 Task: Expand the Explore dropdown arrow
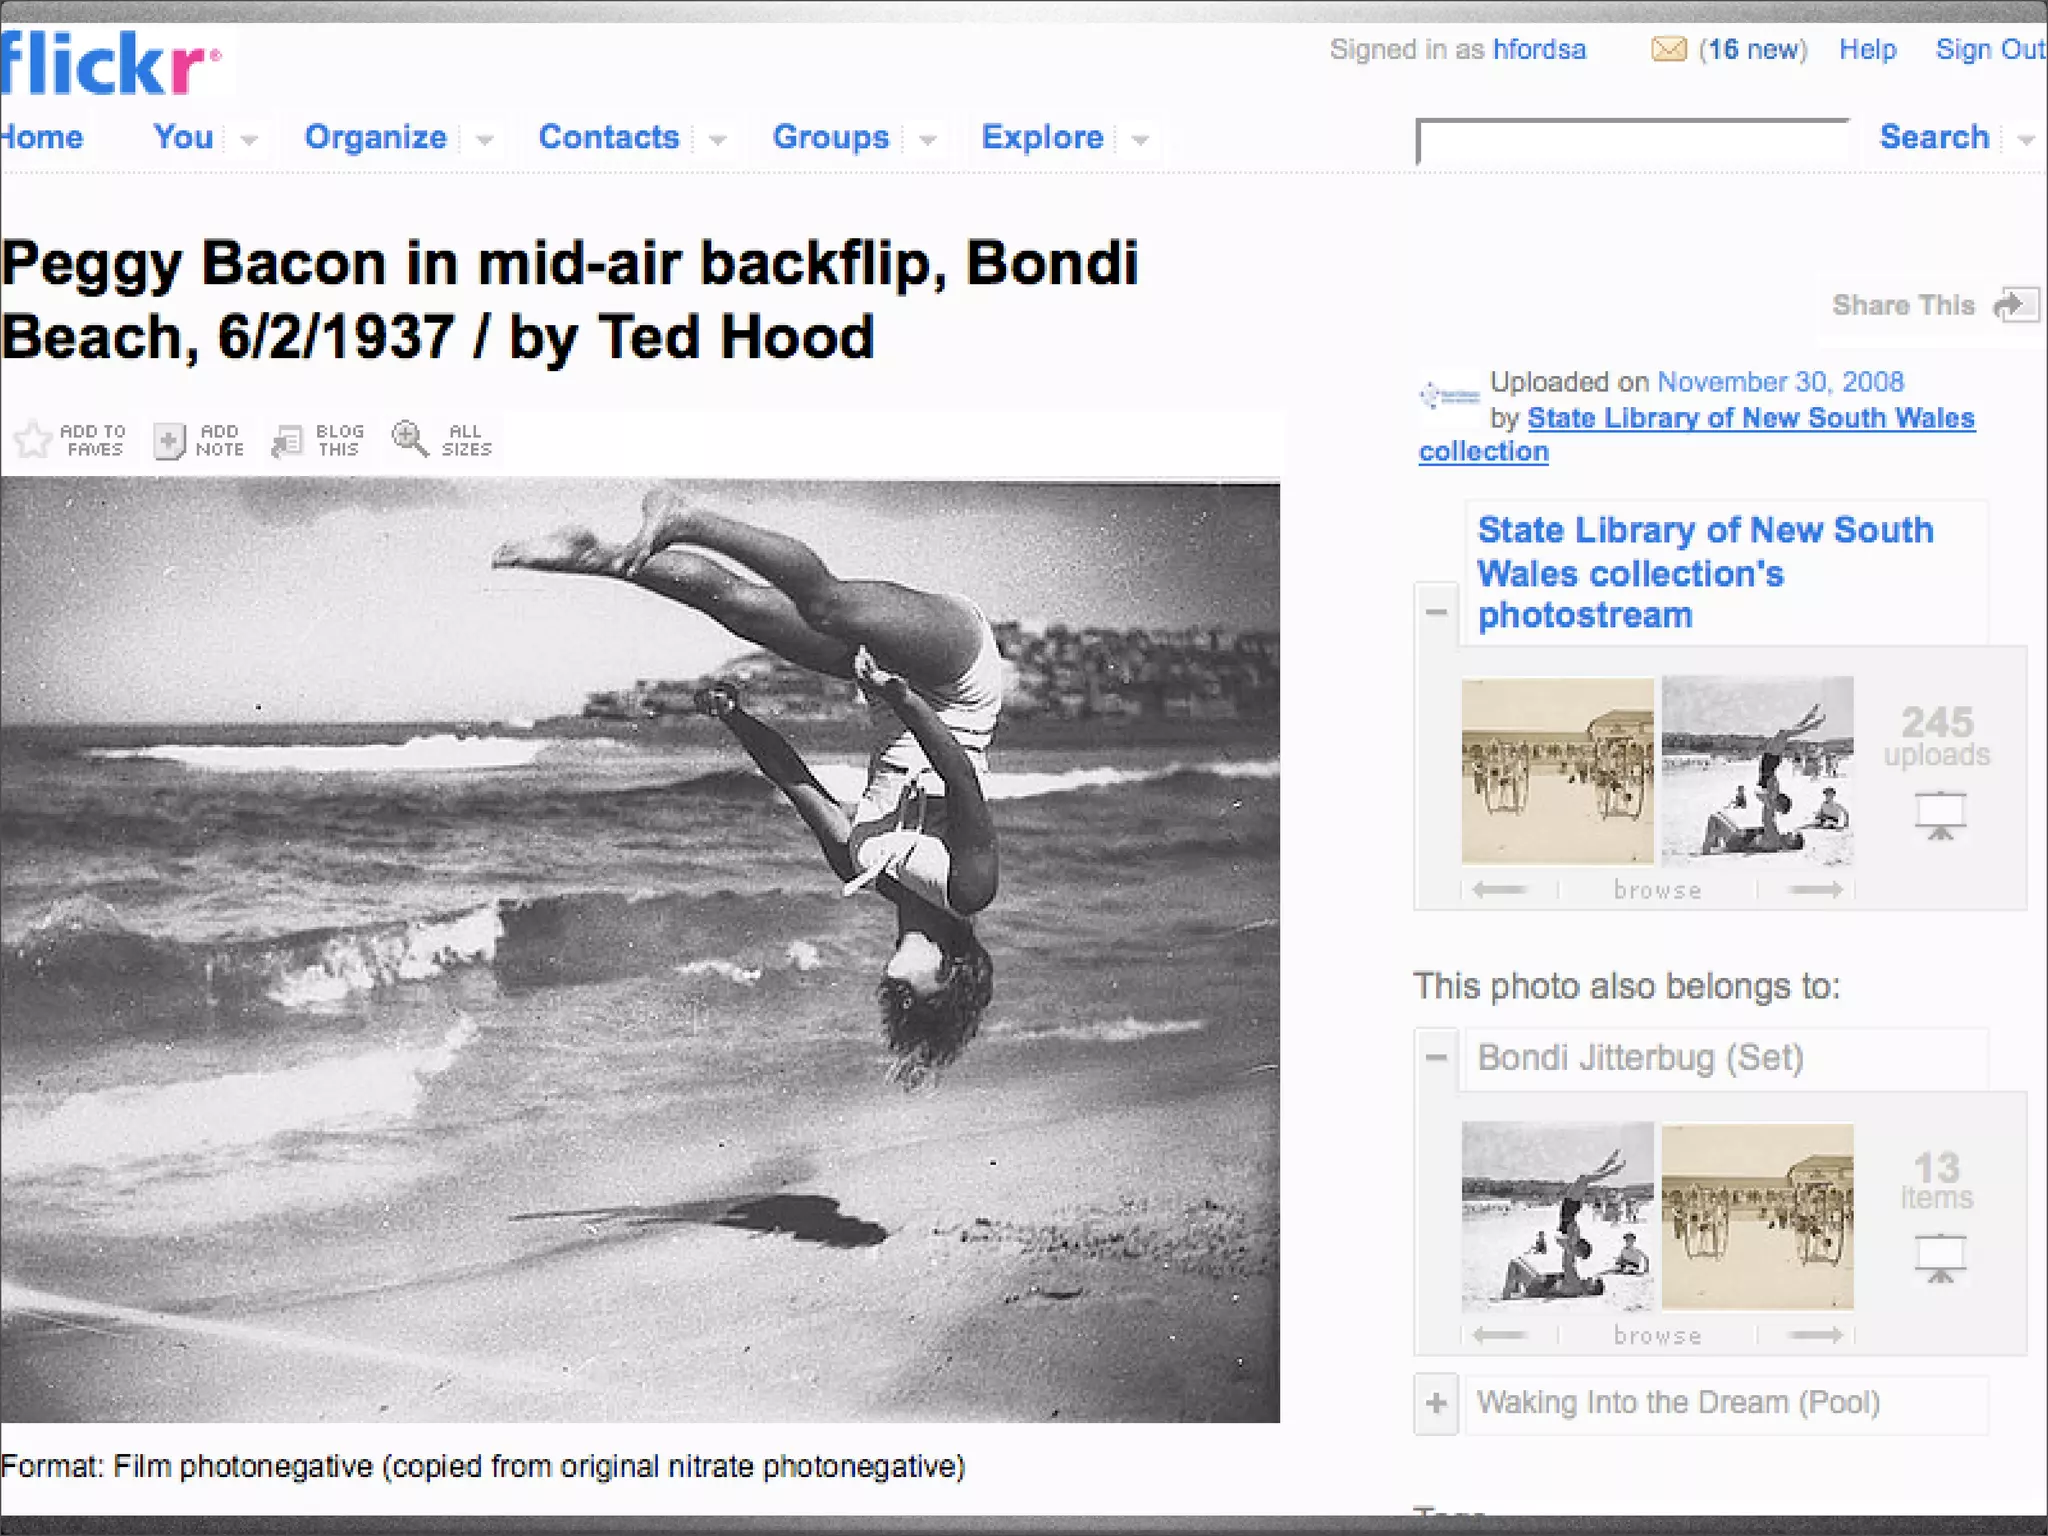click(1140, 140)
